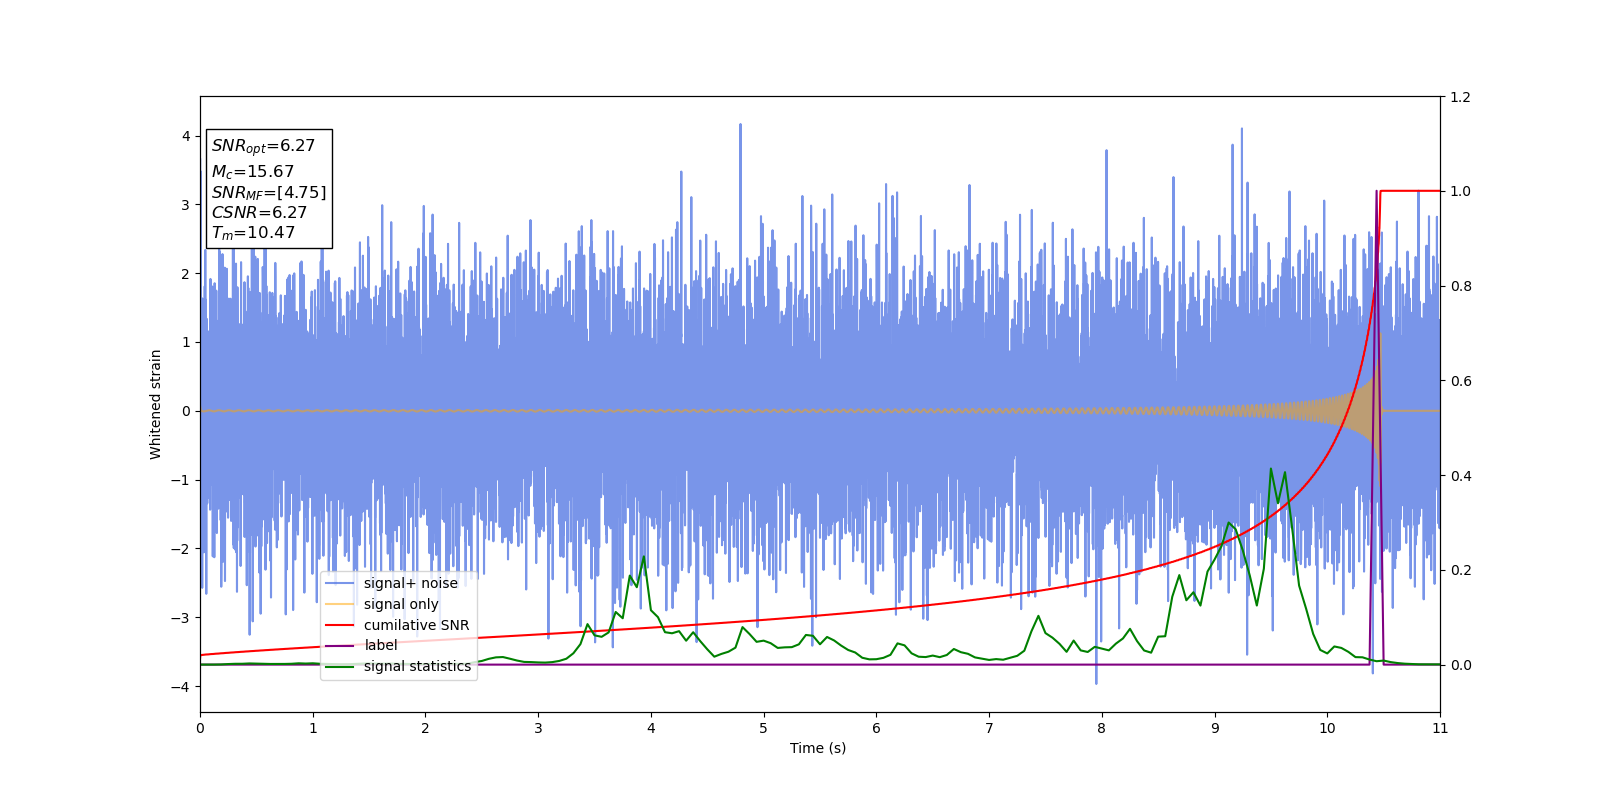1600x800 pixels.
Task: Click left y-axis tick label 4
Action: (186, 136)
